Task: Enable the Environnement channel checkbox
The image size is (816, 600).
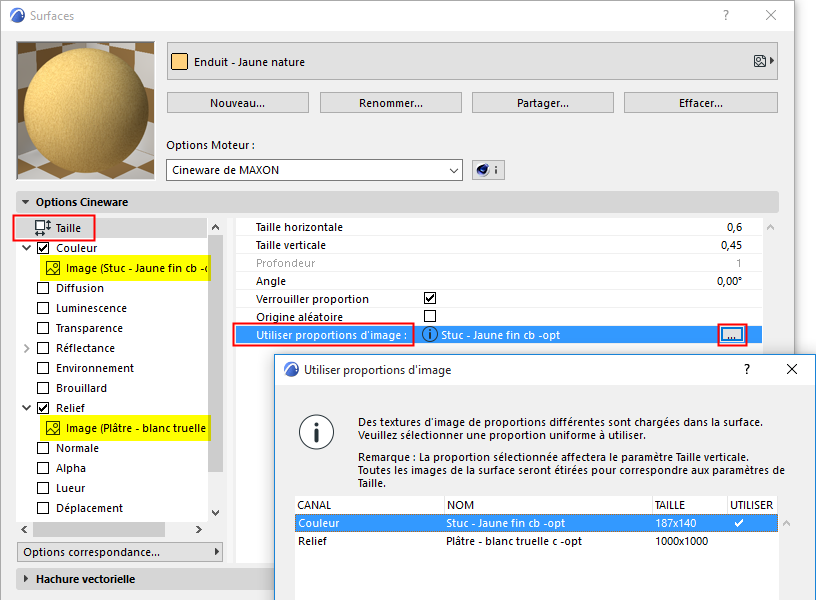Action: (43, 368)
